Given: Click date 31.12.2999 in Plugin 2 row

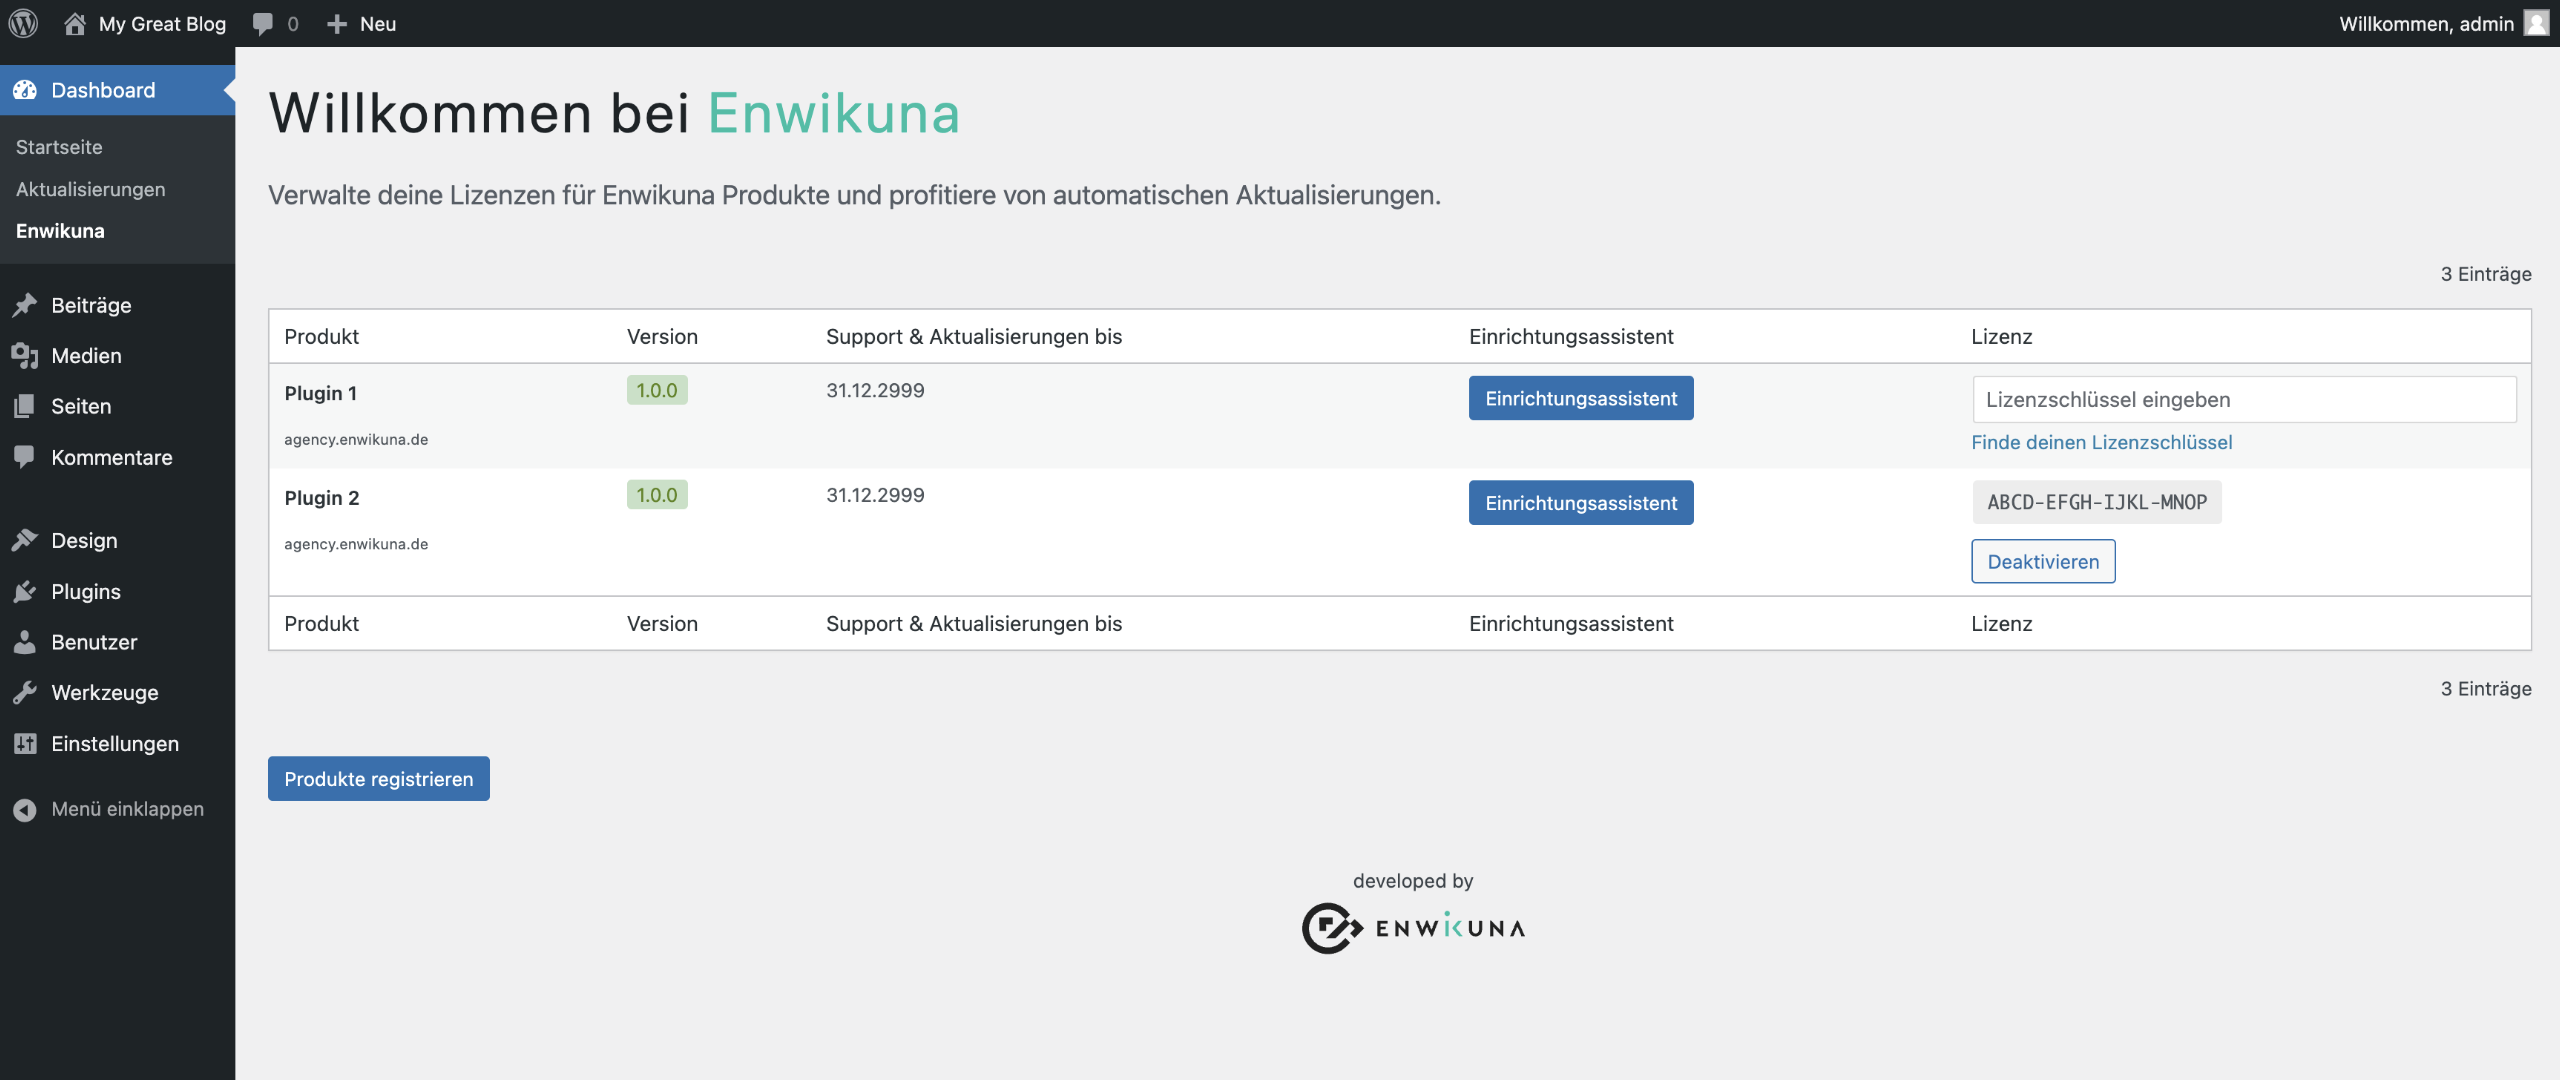Looking at the screenshot, I should click(x=875, y=495).
